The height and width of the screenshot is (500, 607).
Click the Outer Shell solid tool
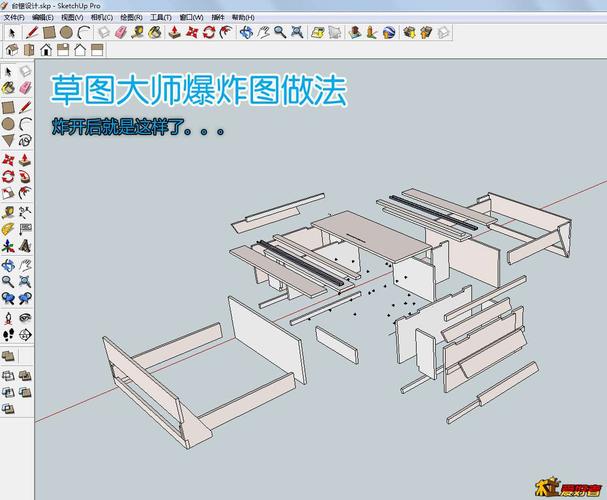[8, 356]
